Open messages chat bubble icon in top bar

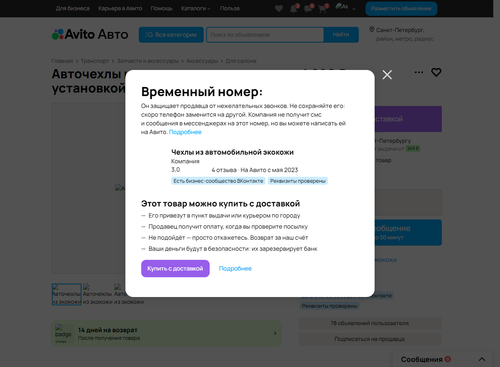[308, 9]
